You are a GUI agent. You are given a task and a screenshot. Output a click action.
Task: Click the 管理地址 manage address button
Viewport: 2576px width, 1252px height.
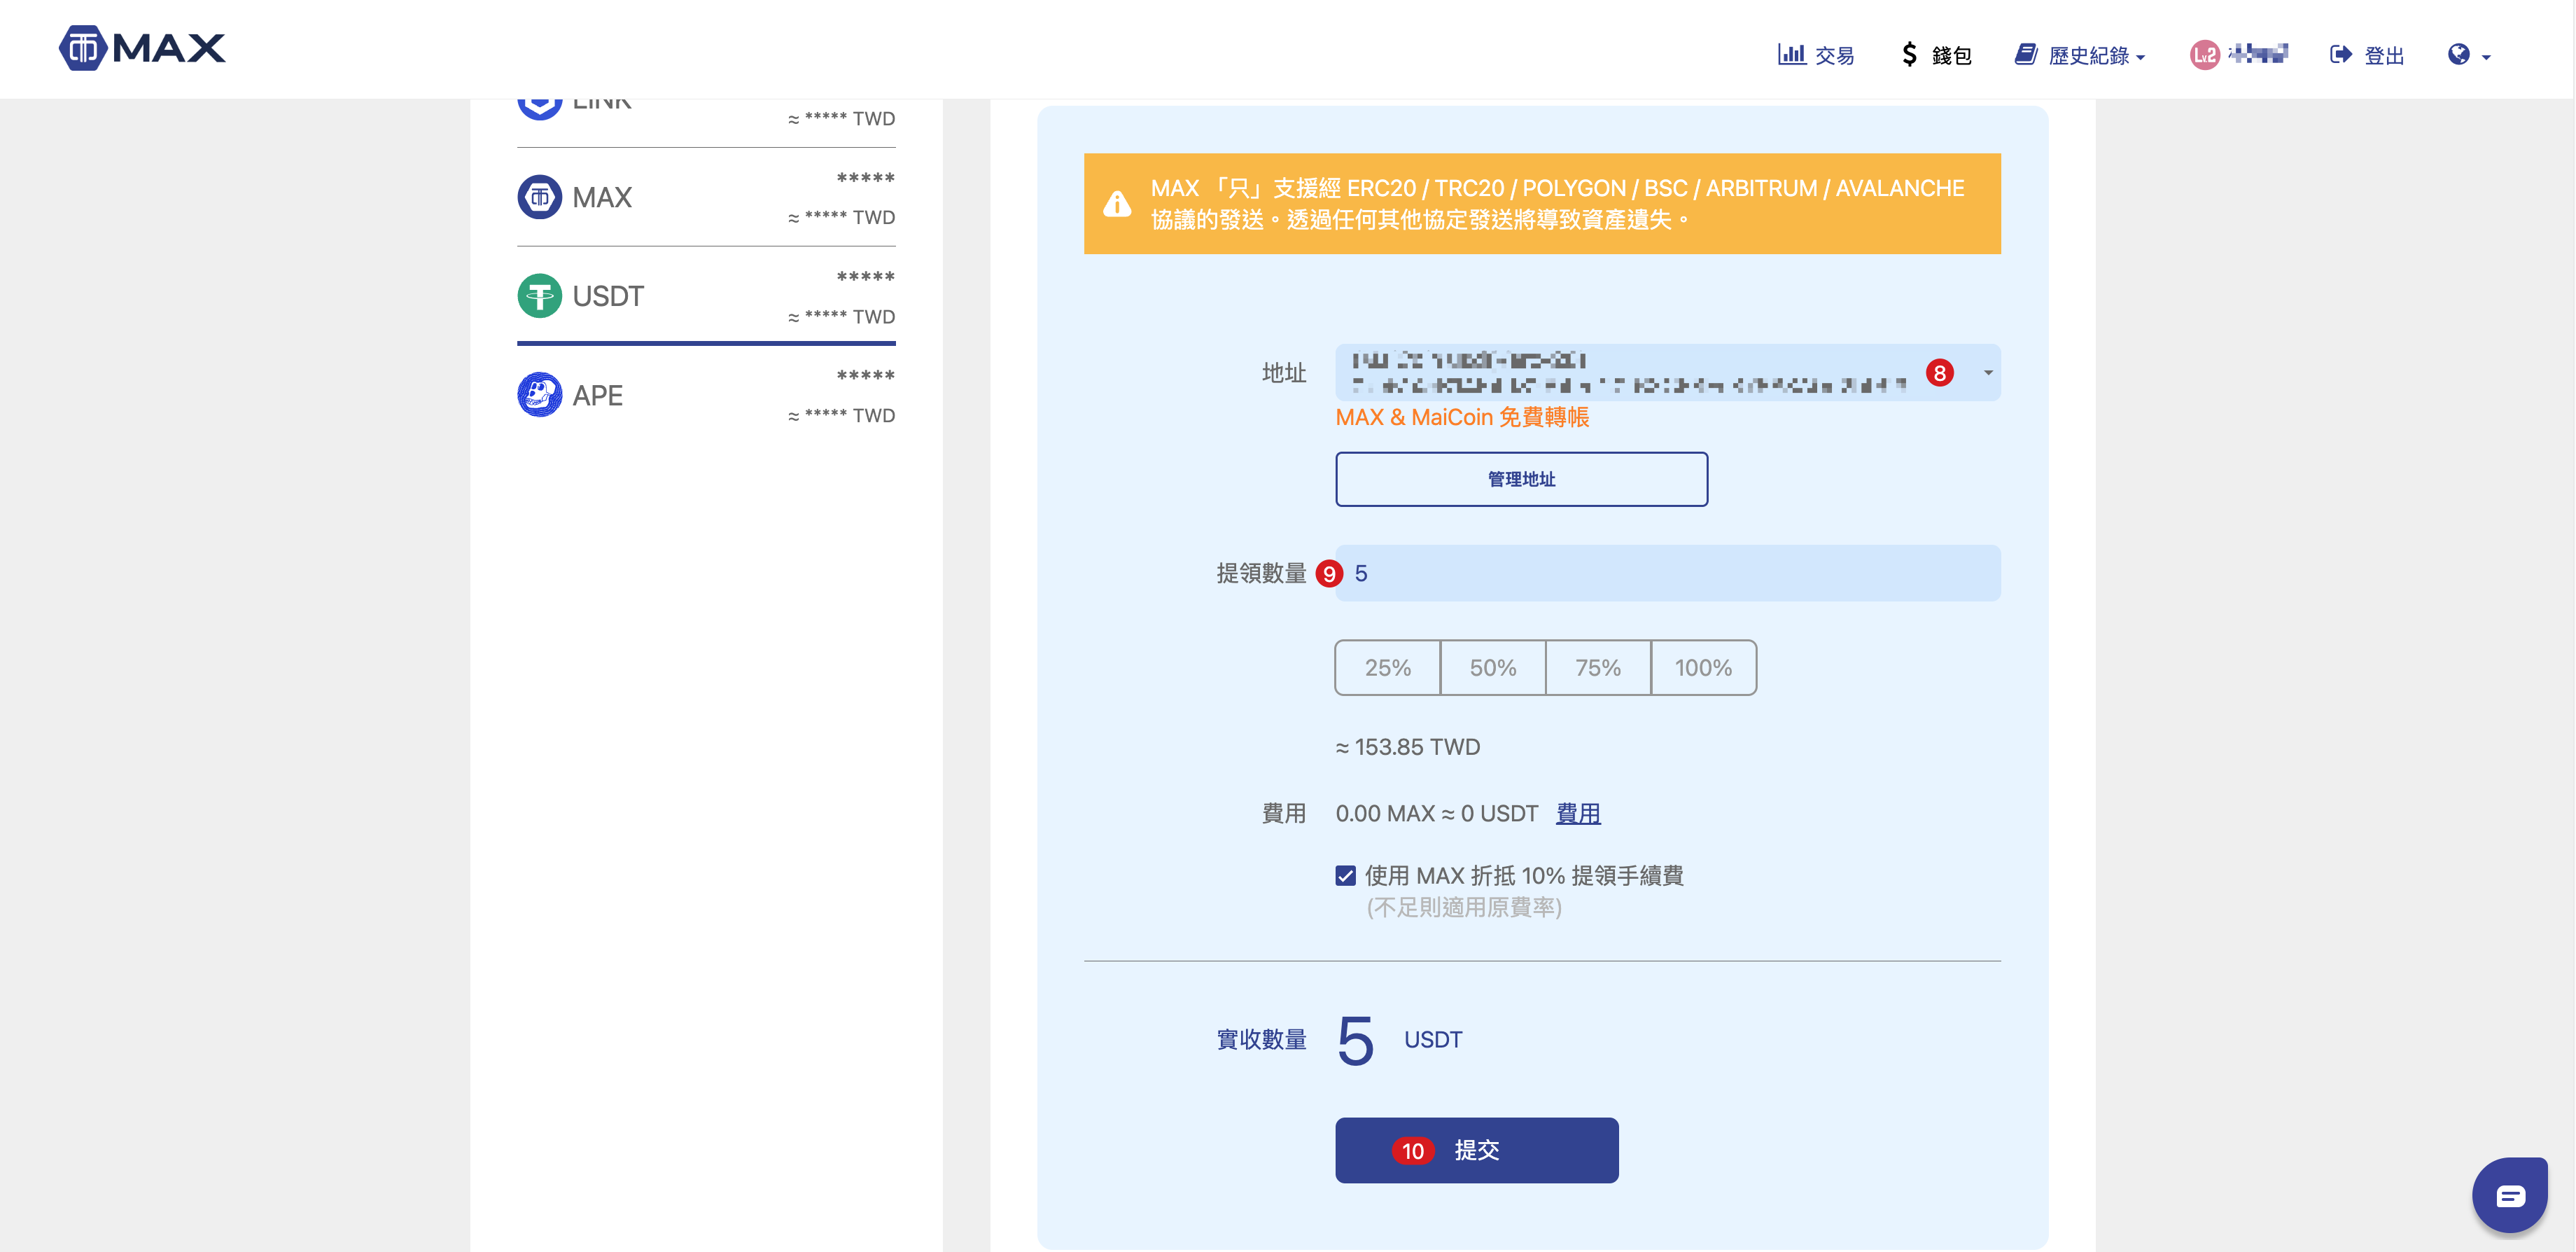tap(1521, 479)
